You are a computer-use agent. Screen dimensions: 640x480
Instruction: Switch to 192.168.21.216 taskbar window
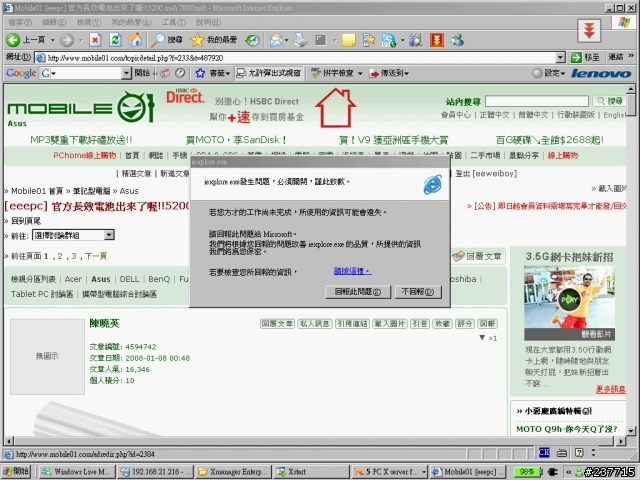155,472
